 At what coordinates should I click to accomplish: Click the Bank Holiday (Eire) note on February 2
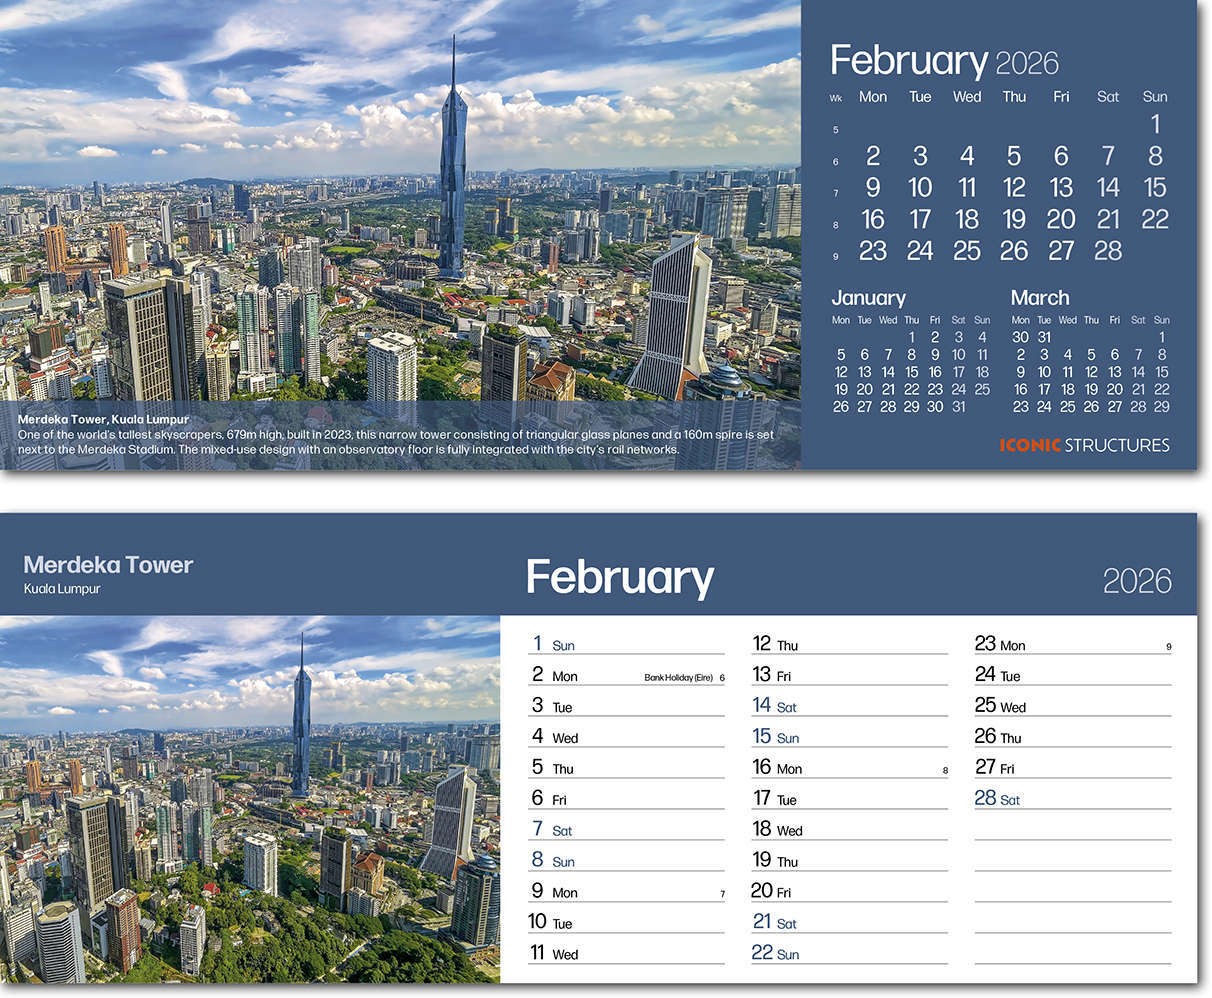678,676
